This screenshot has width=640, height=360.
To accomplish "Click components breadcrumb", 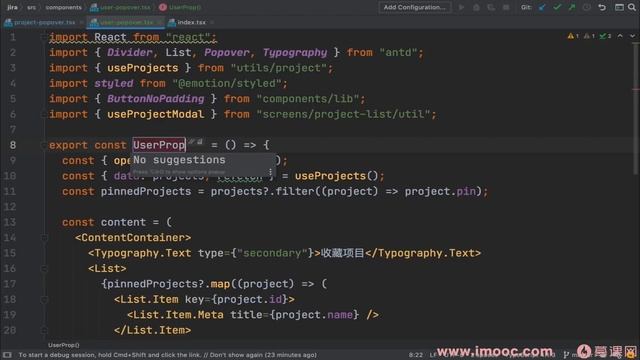I will pos(63,7).
